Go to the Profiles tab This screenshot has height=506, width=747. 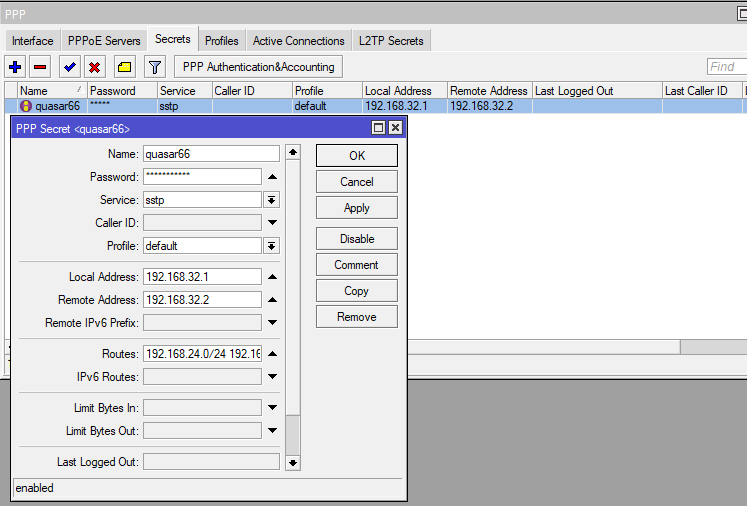[222, 41]
